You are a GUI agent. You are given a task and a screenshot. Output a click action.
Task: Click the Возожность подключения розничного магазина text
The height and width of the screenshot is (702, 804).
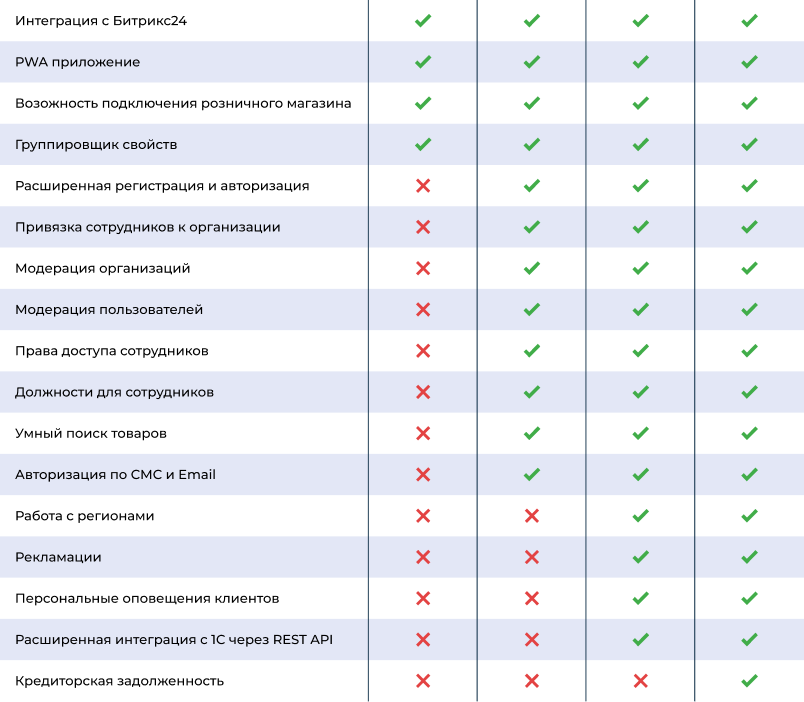(x=183, y=103)
